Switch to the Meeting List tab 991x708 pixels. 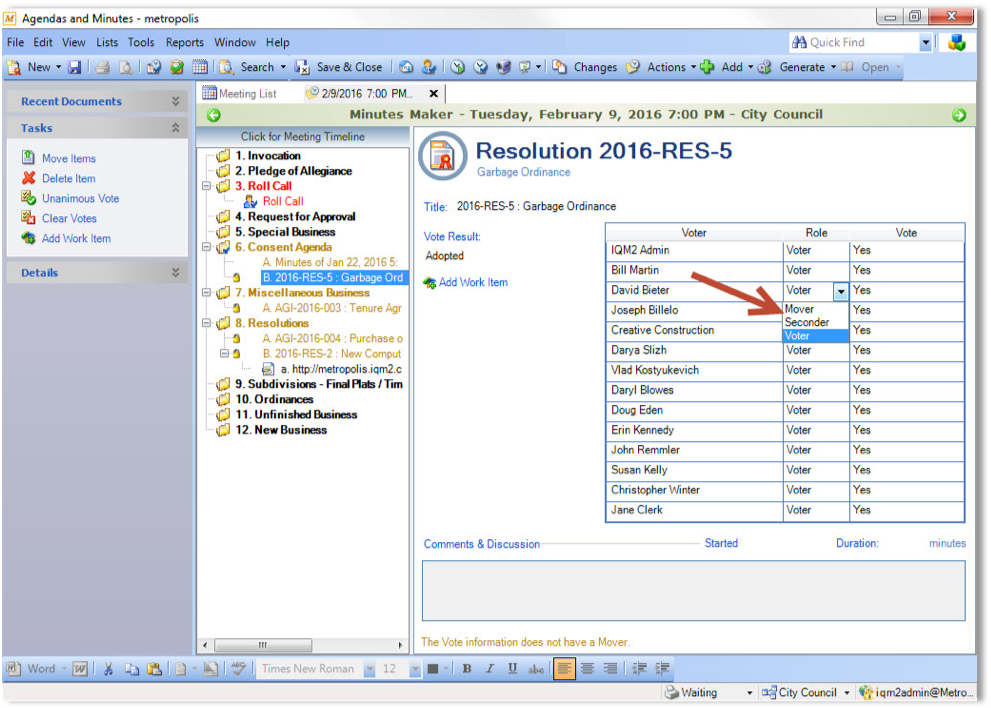240,94
